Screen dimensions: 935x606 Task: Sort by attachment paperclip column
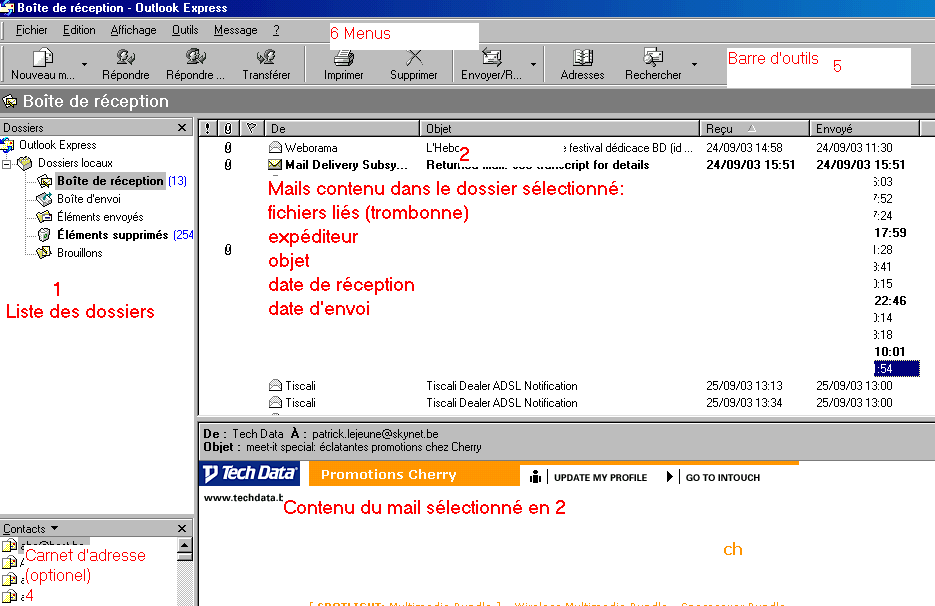(228, 128)
